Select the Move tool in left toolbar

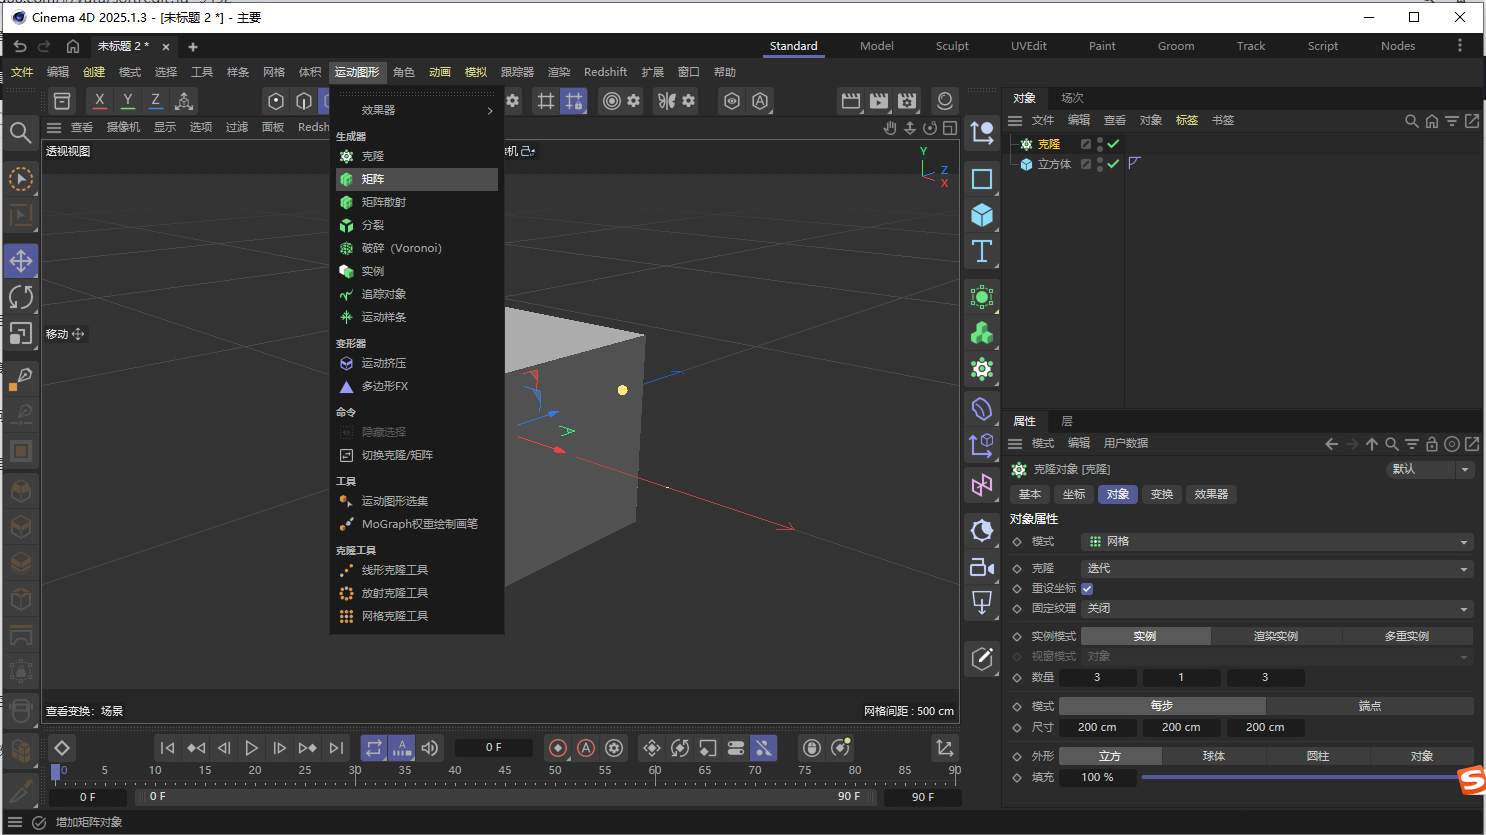tap(21, 261)
